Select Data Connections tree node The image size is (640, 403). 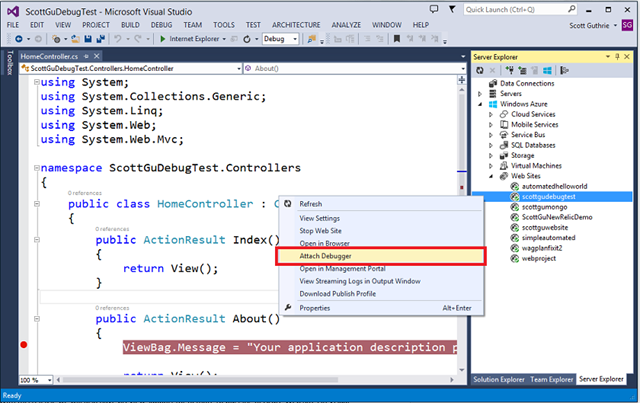[x=527, y=83]
